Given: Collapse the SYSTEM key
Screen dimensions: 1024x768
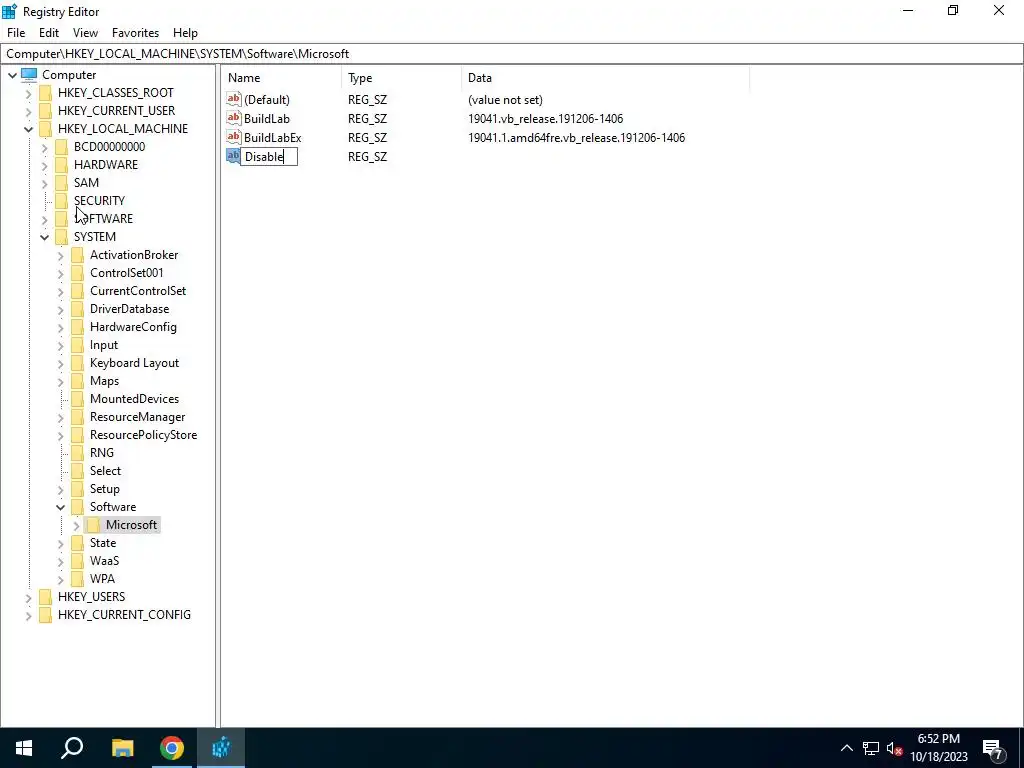Looking at the screenshot, I should pos(44,237).
